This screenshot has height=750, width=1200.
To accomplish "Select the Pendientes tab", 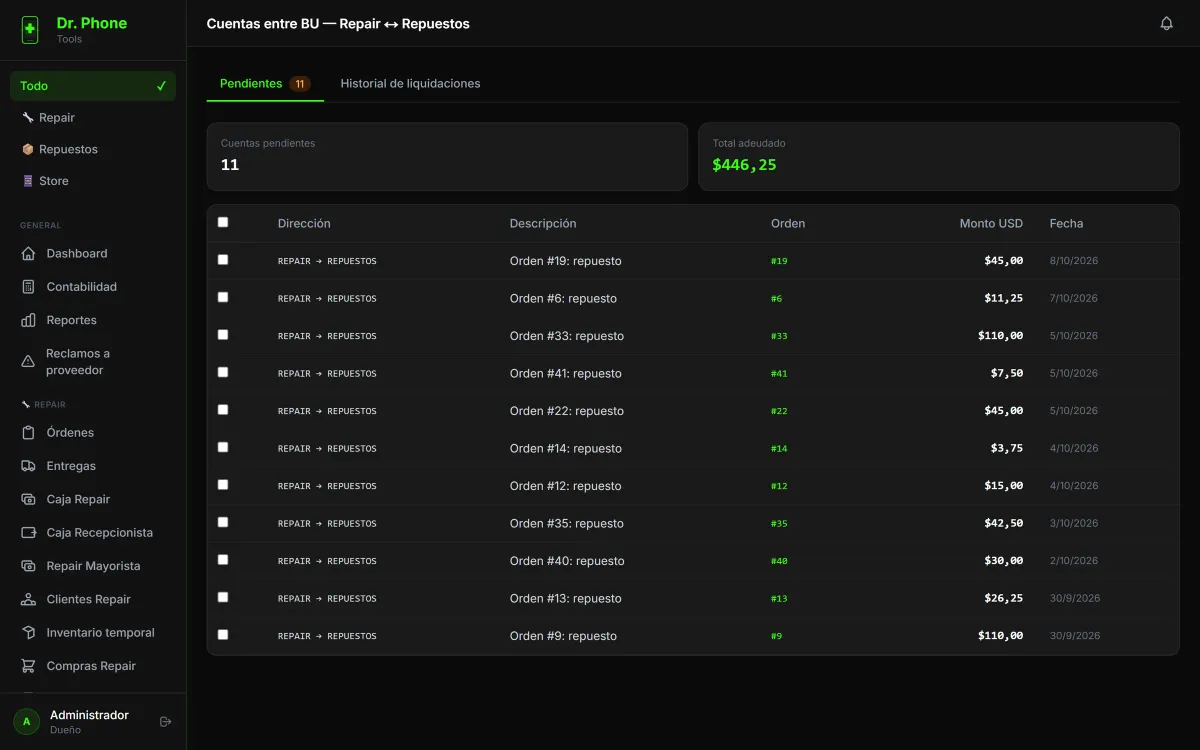I will tap(265, 84).
